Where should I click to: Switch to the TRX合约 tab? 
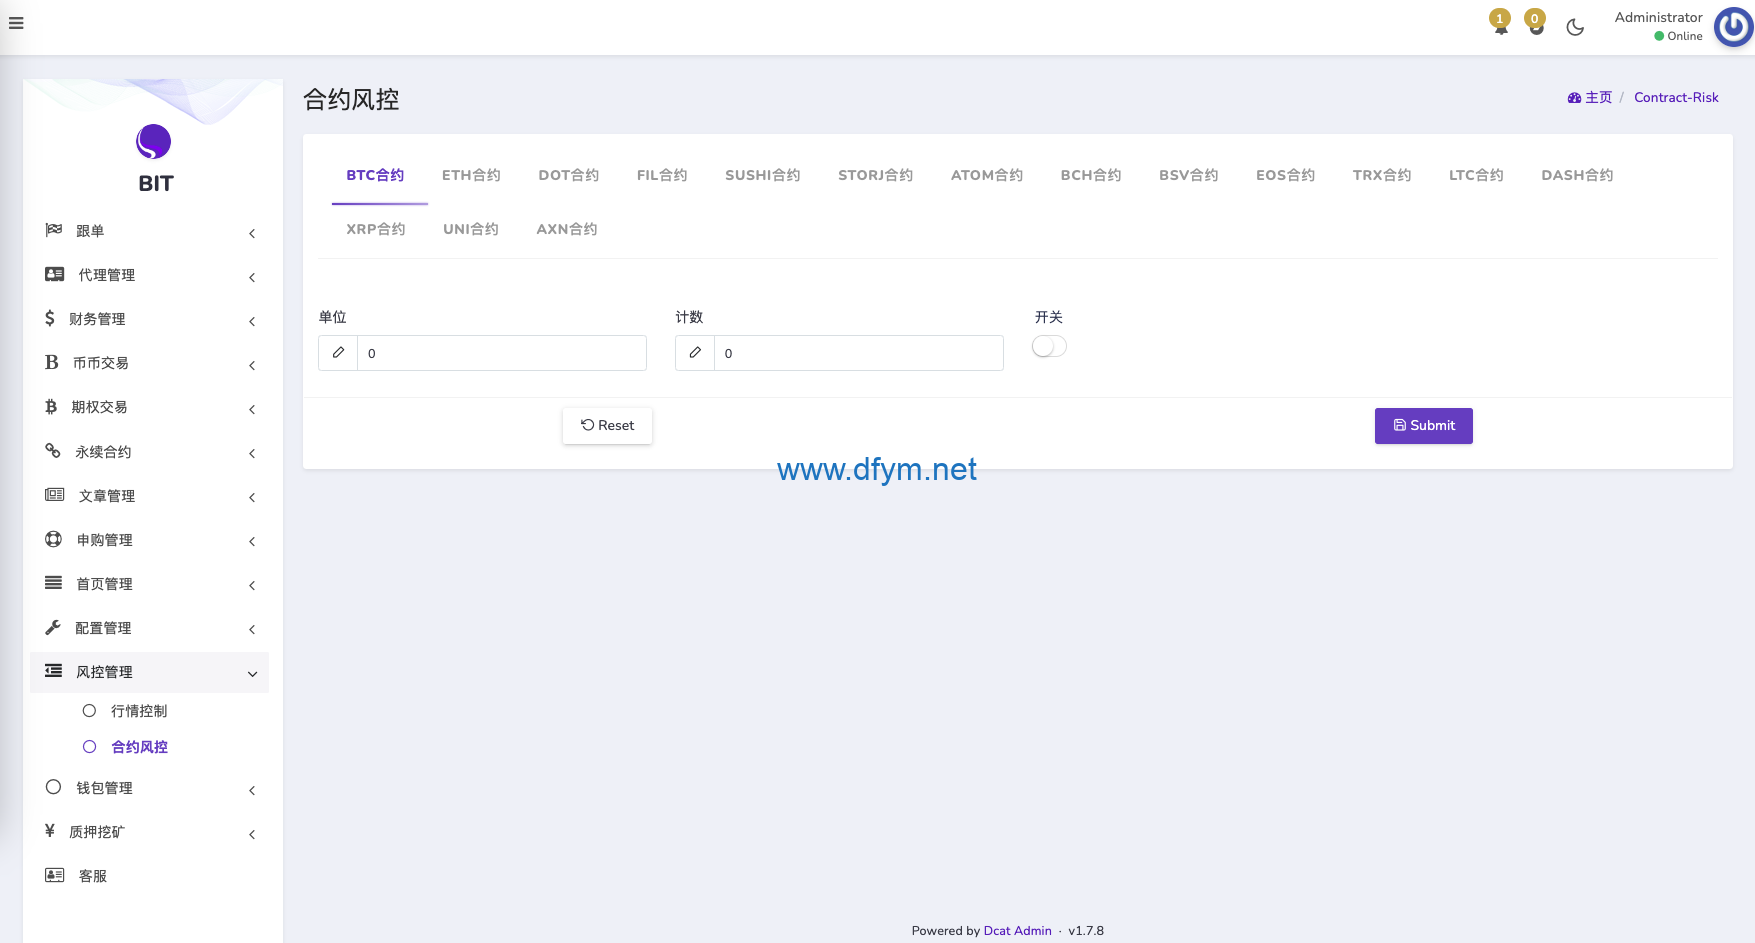1382,175
